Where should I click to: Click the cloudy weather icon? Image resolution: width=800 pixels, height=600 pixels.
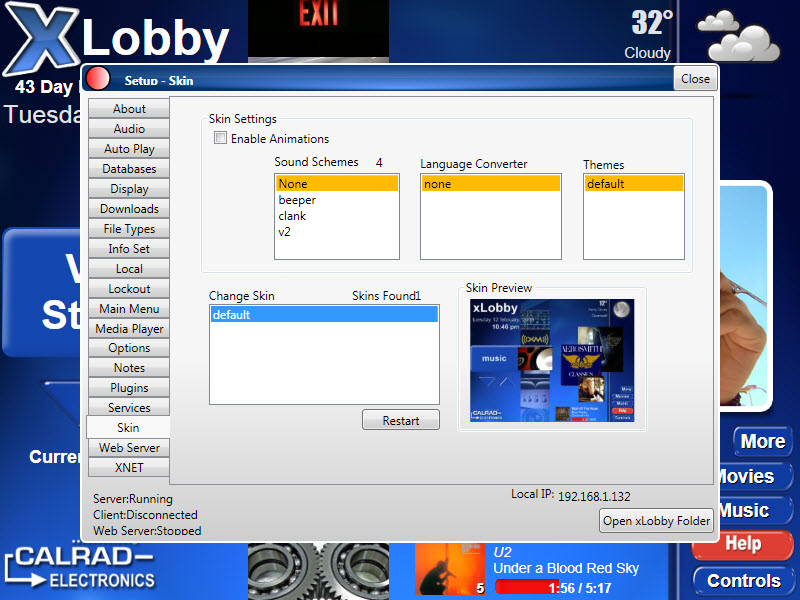tap(738, 36)
